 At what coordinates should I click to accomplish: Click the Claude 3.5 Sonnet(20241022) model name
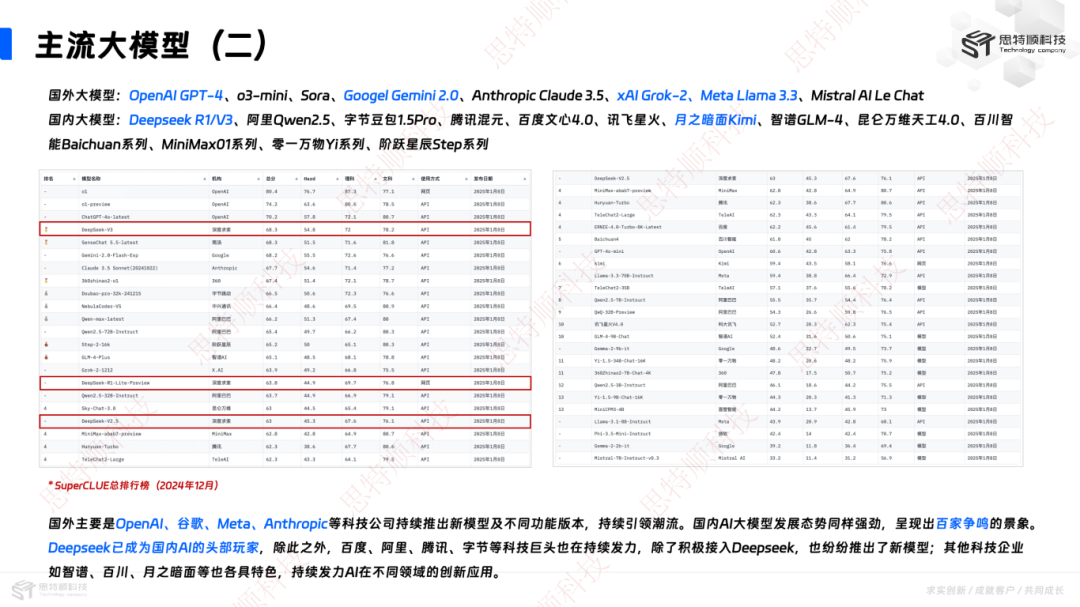[x=119, y=267]
